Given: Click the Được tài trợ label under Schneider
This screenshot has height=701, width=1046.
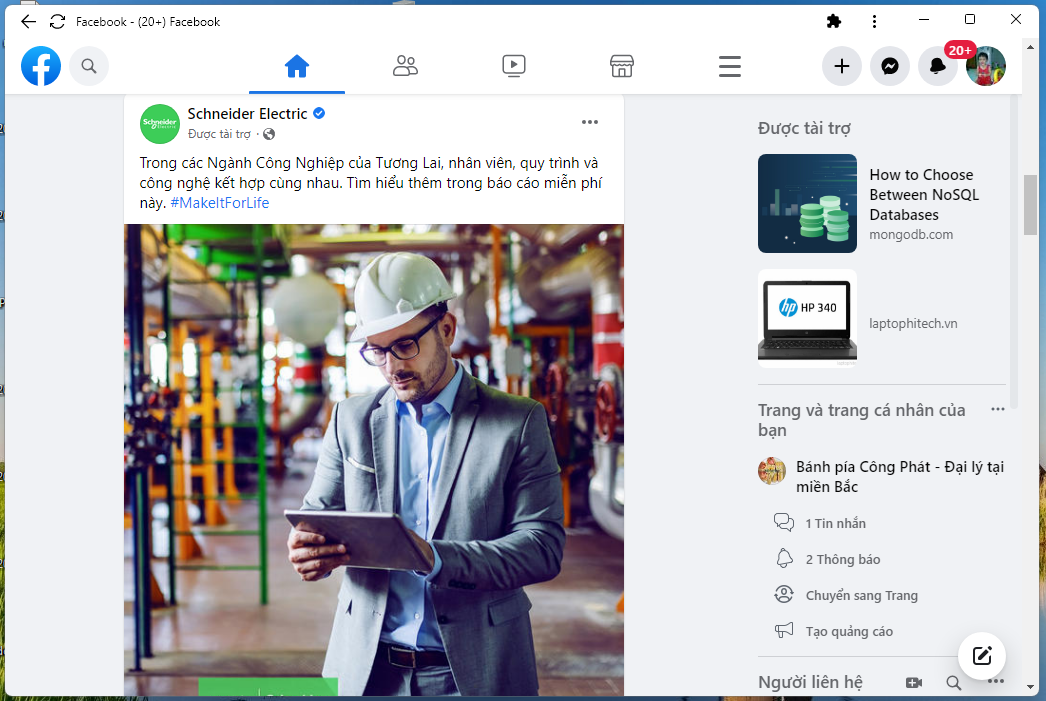Looking at the screenshot, I should point(219,134).
